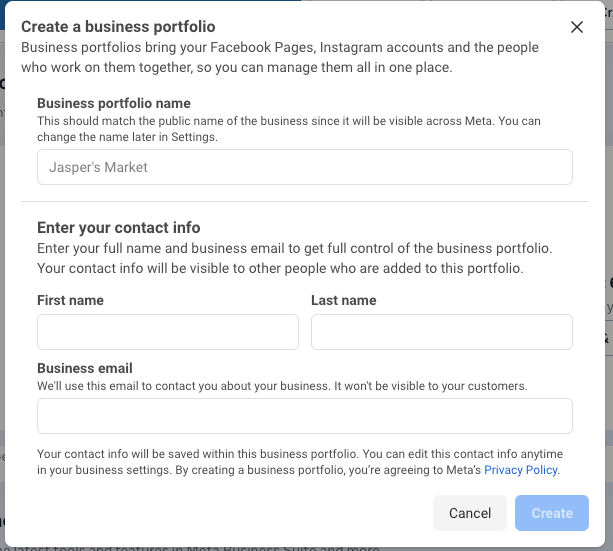Click the "Last name" label text

pyautogui.click(x=344, y=300)
